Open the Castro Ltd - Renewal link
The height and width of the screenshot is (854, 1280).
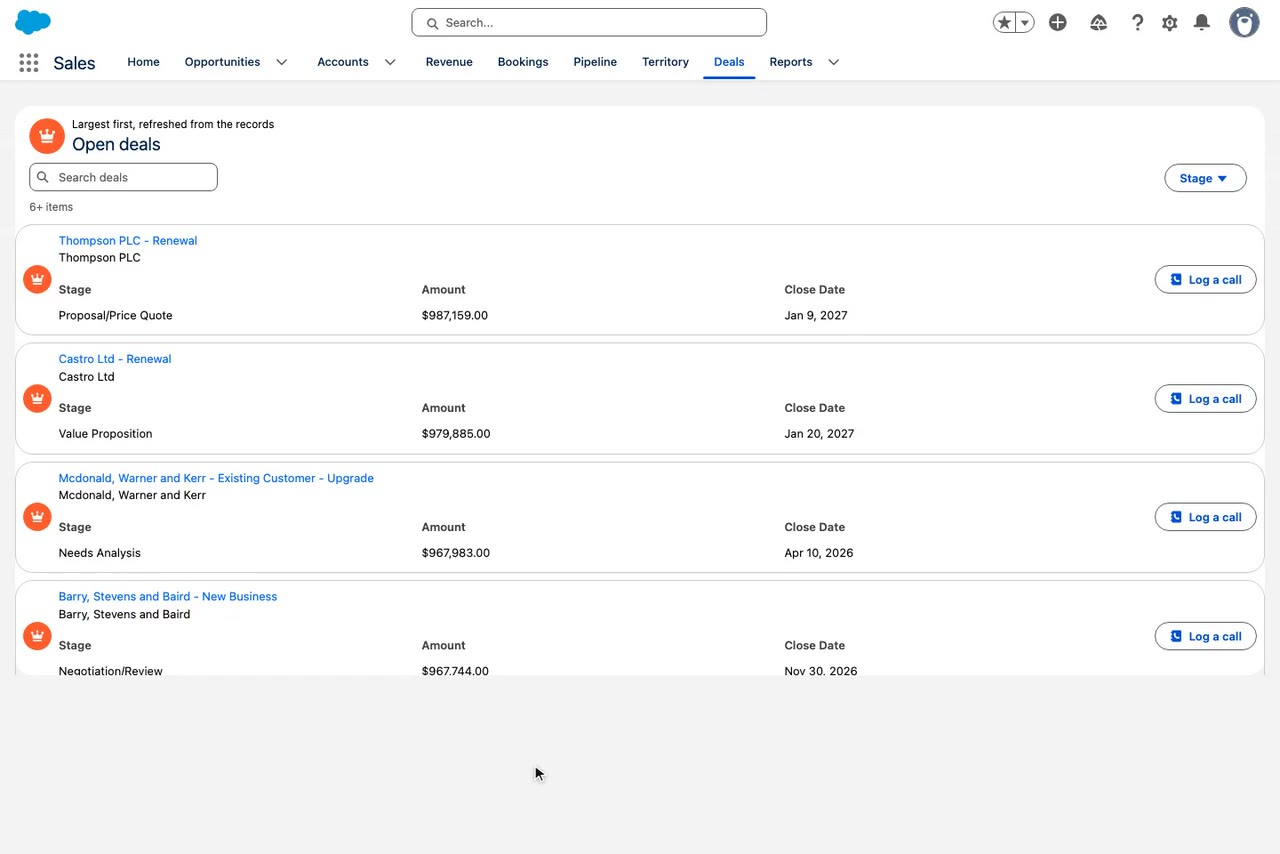(x=115, y=359)
